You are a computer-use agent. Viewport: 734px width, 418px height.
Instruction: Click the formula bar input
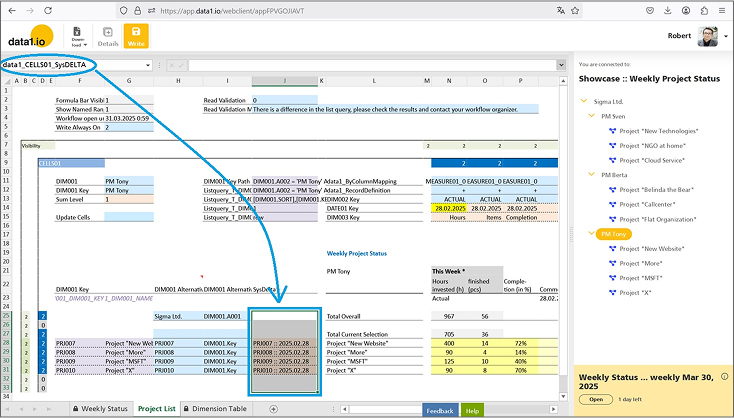point(372,65)
